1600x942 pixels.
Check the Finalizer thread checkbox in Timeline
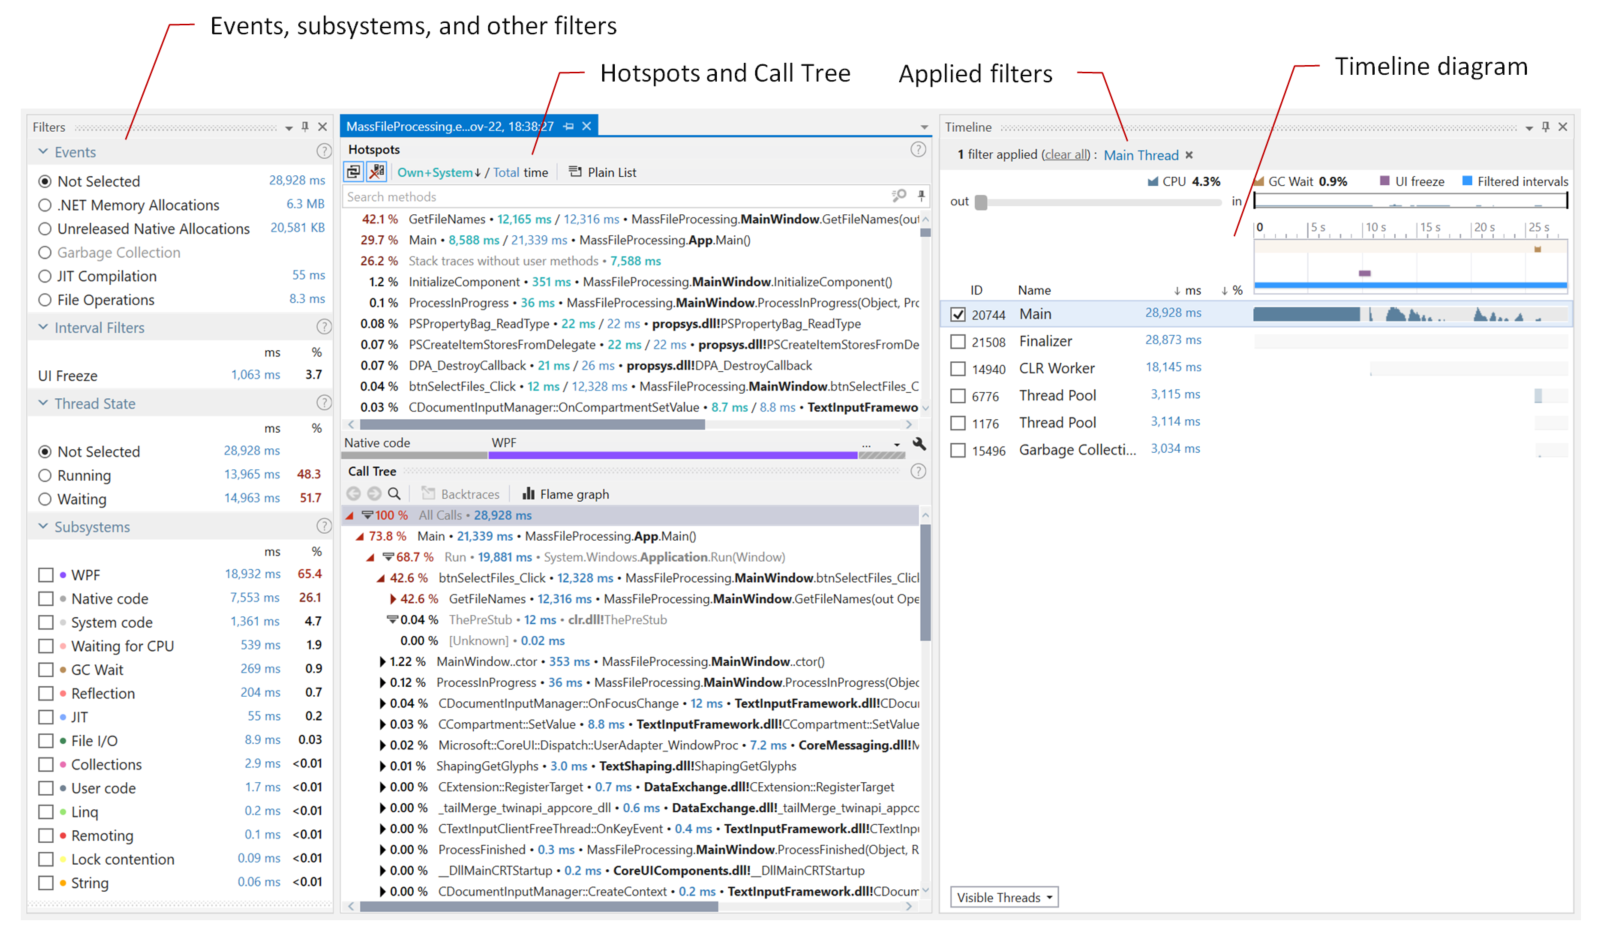pos(957,340)
